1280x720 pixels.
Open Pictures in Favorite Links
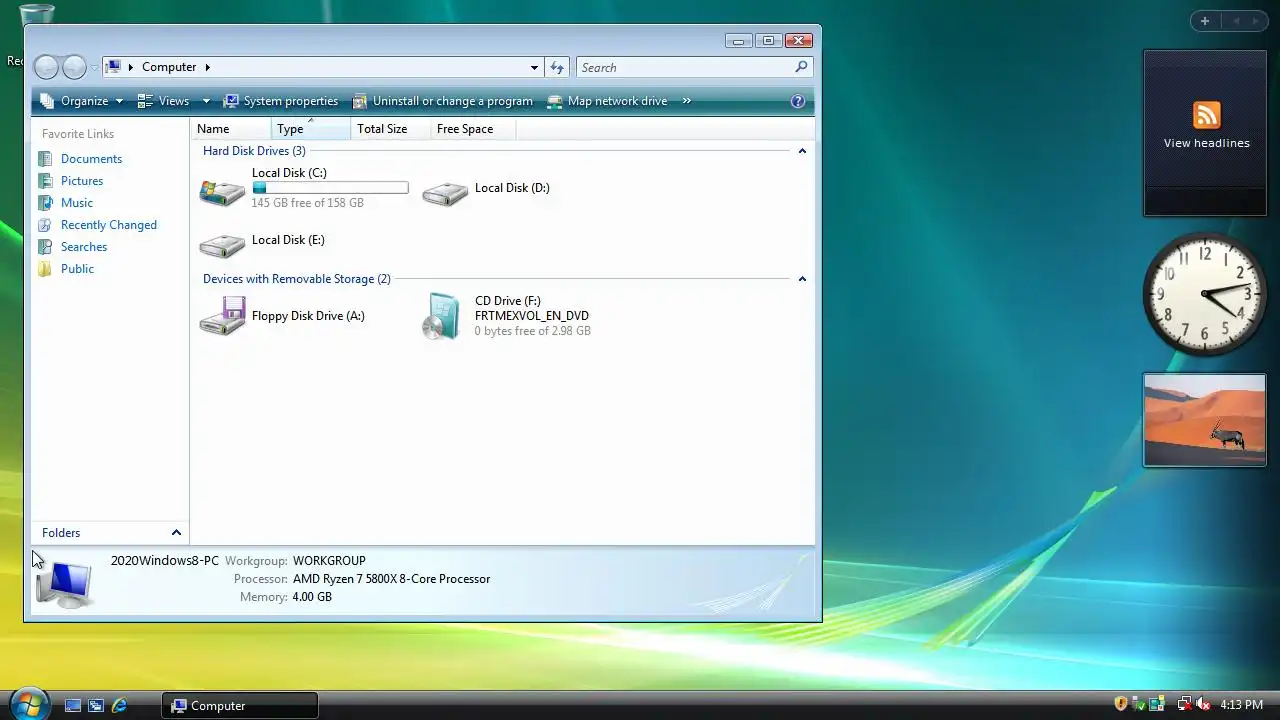pos(82,181)
